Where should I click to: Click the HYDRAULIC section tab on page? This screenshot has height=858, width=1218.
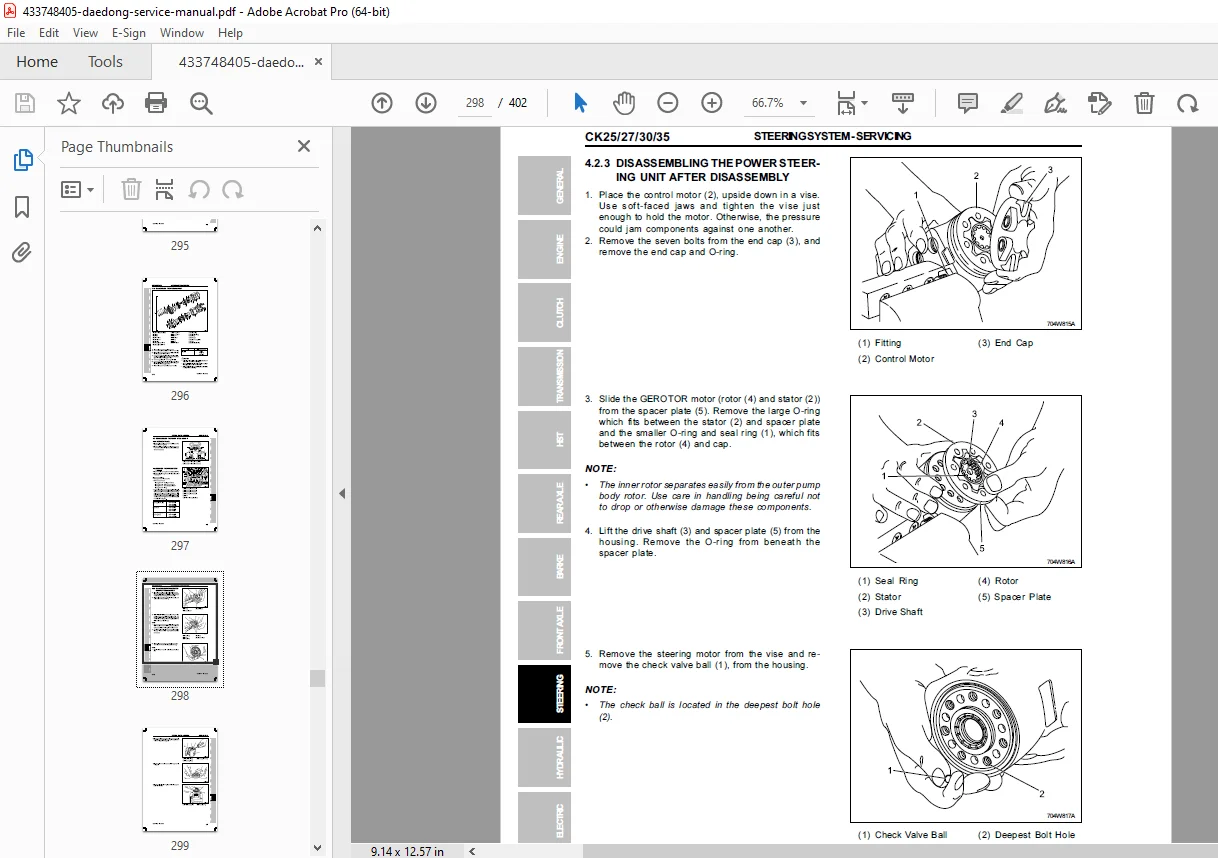544,757
